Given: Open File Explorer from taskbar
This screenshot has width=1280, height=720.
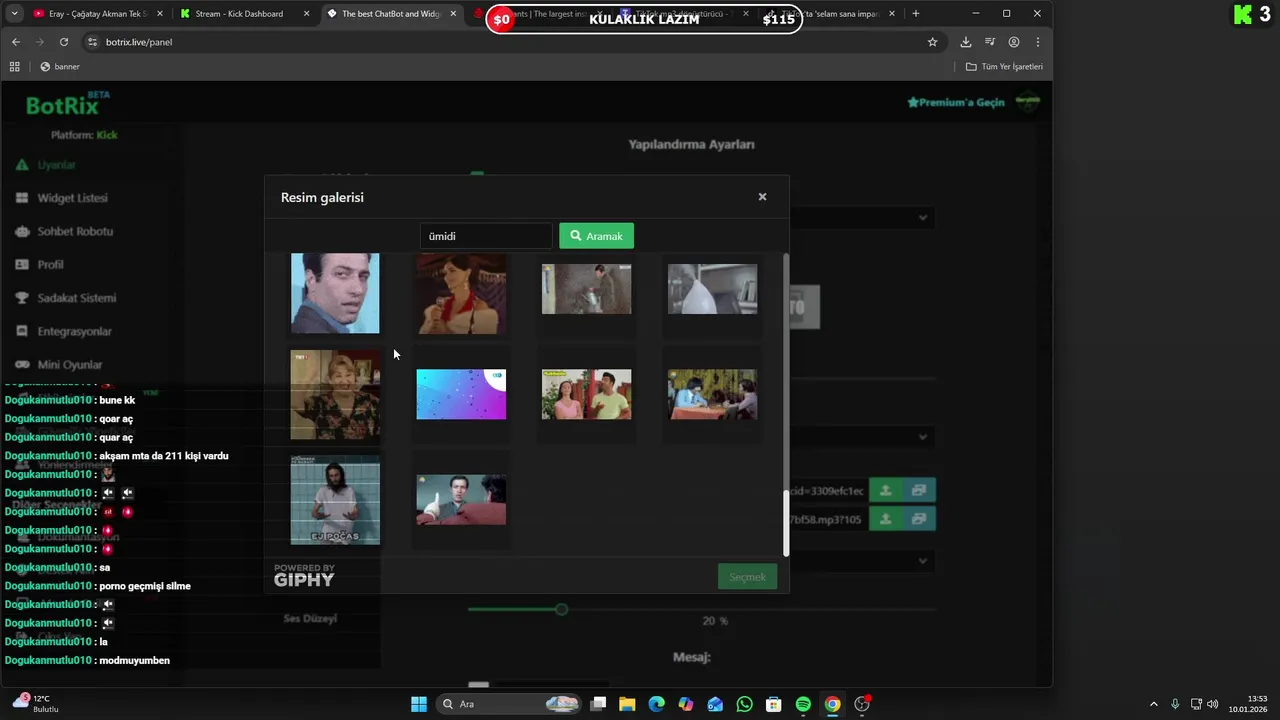Looking at the screenshot, I should click(x=627, y=704).
